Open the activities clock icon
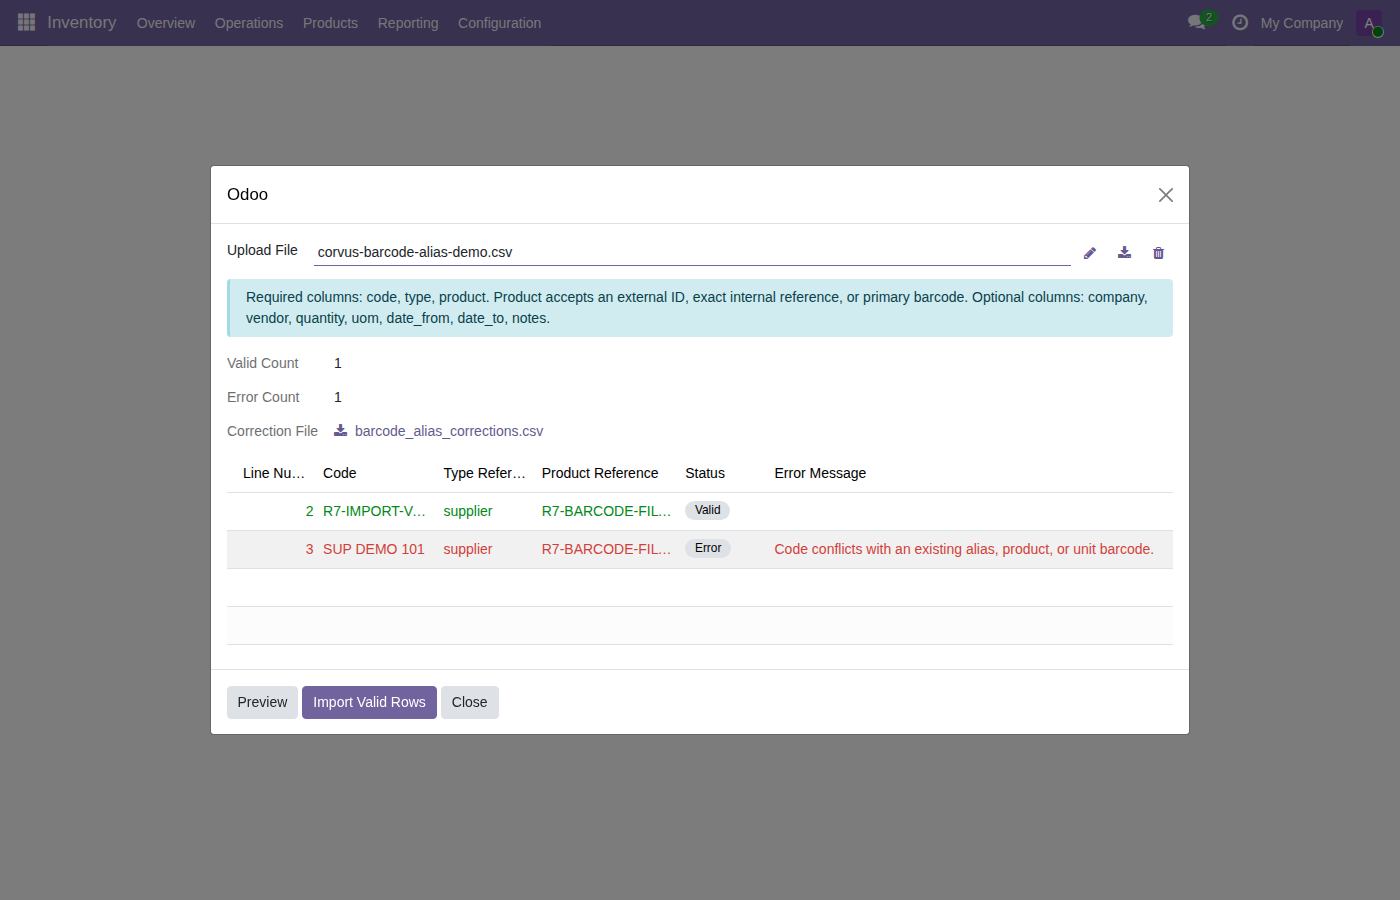This screenshot has width=1400, height=900. [1240, 22]
